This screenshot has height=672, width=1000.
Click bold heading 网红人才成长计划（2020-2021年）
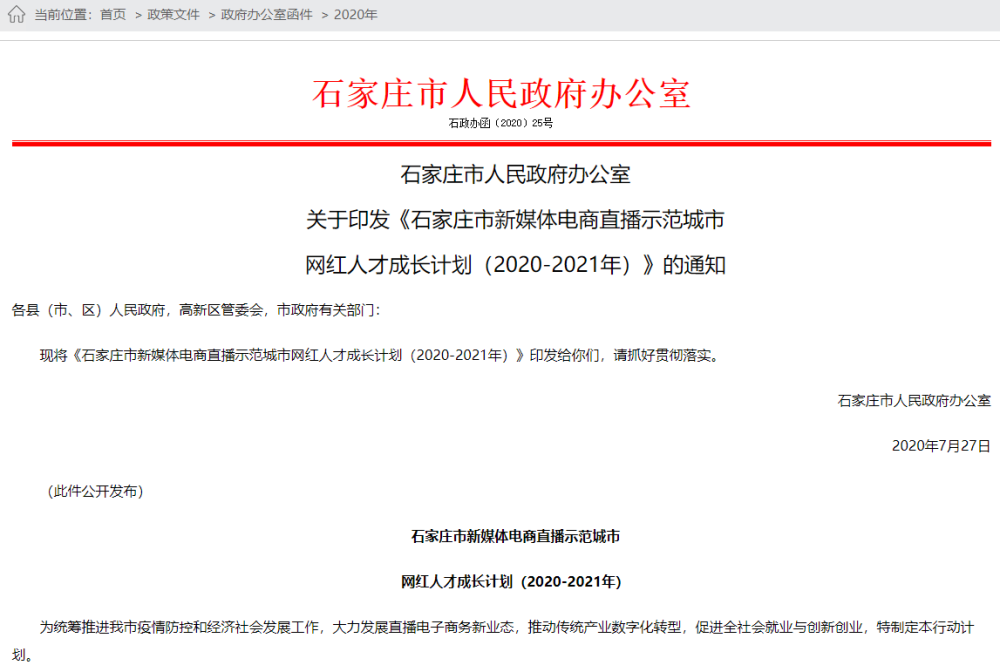tap(511, 582)
